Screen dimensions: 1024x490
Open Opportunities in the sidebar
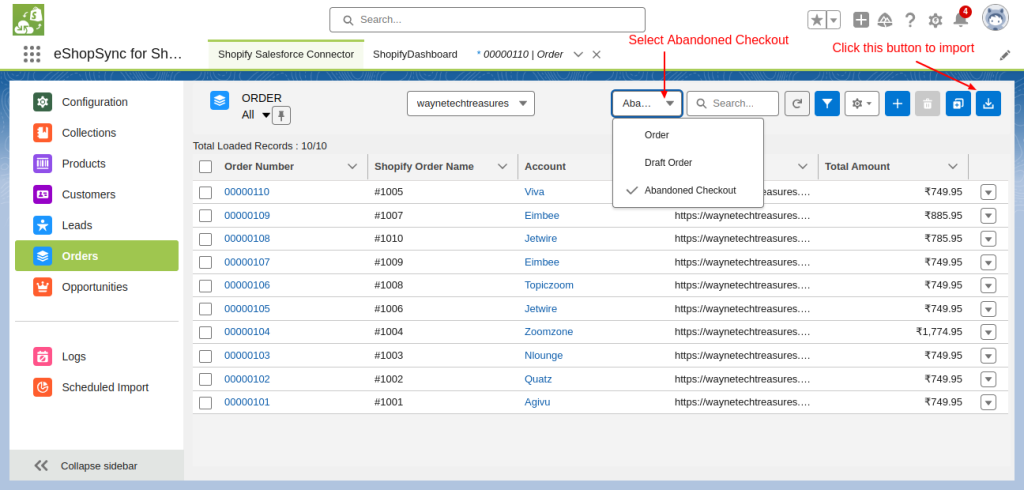97,287
